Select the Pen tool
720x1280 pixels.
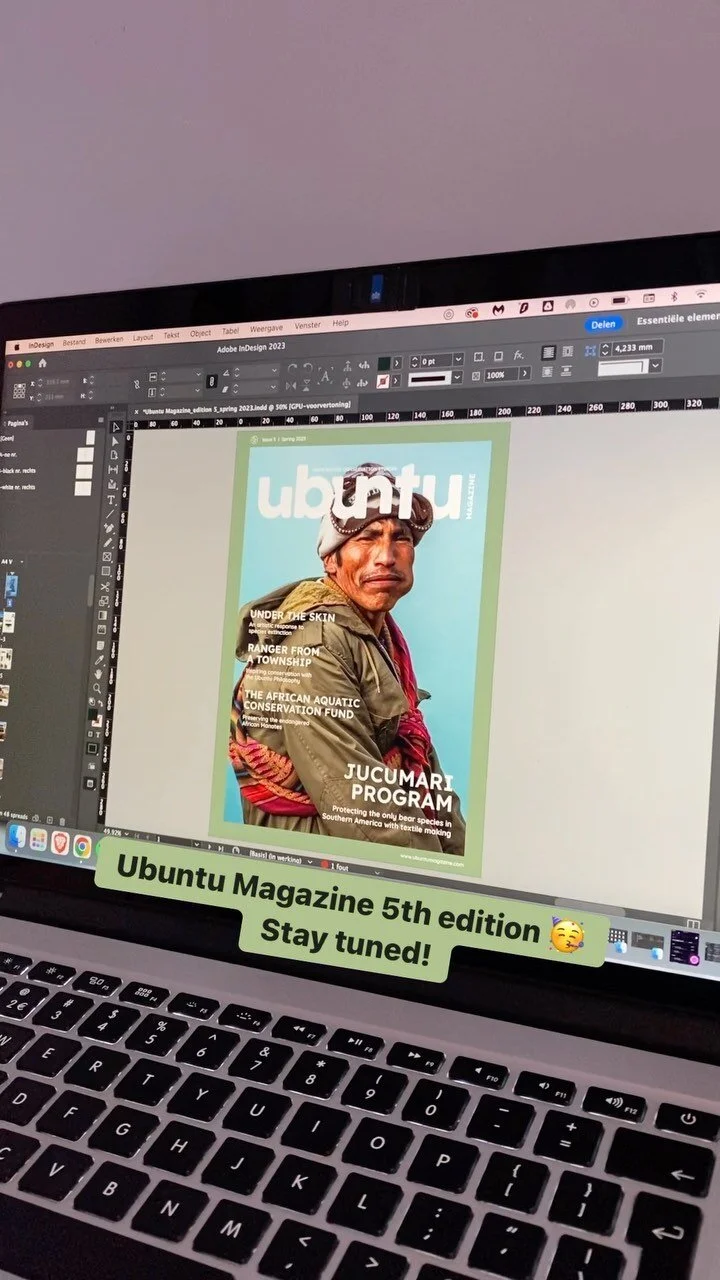[109, 528]
